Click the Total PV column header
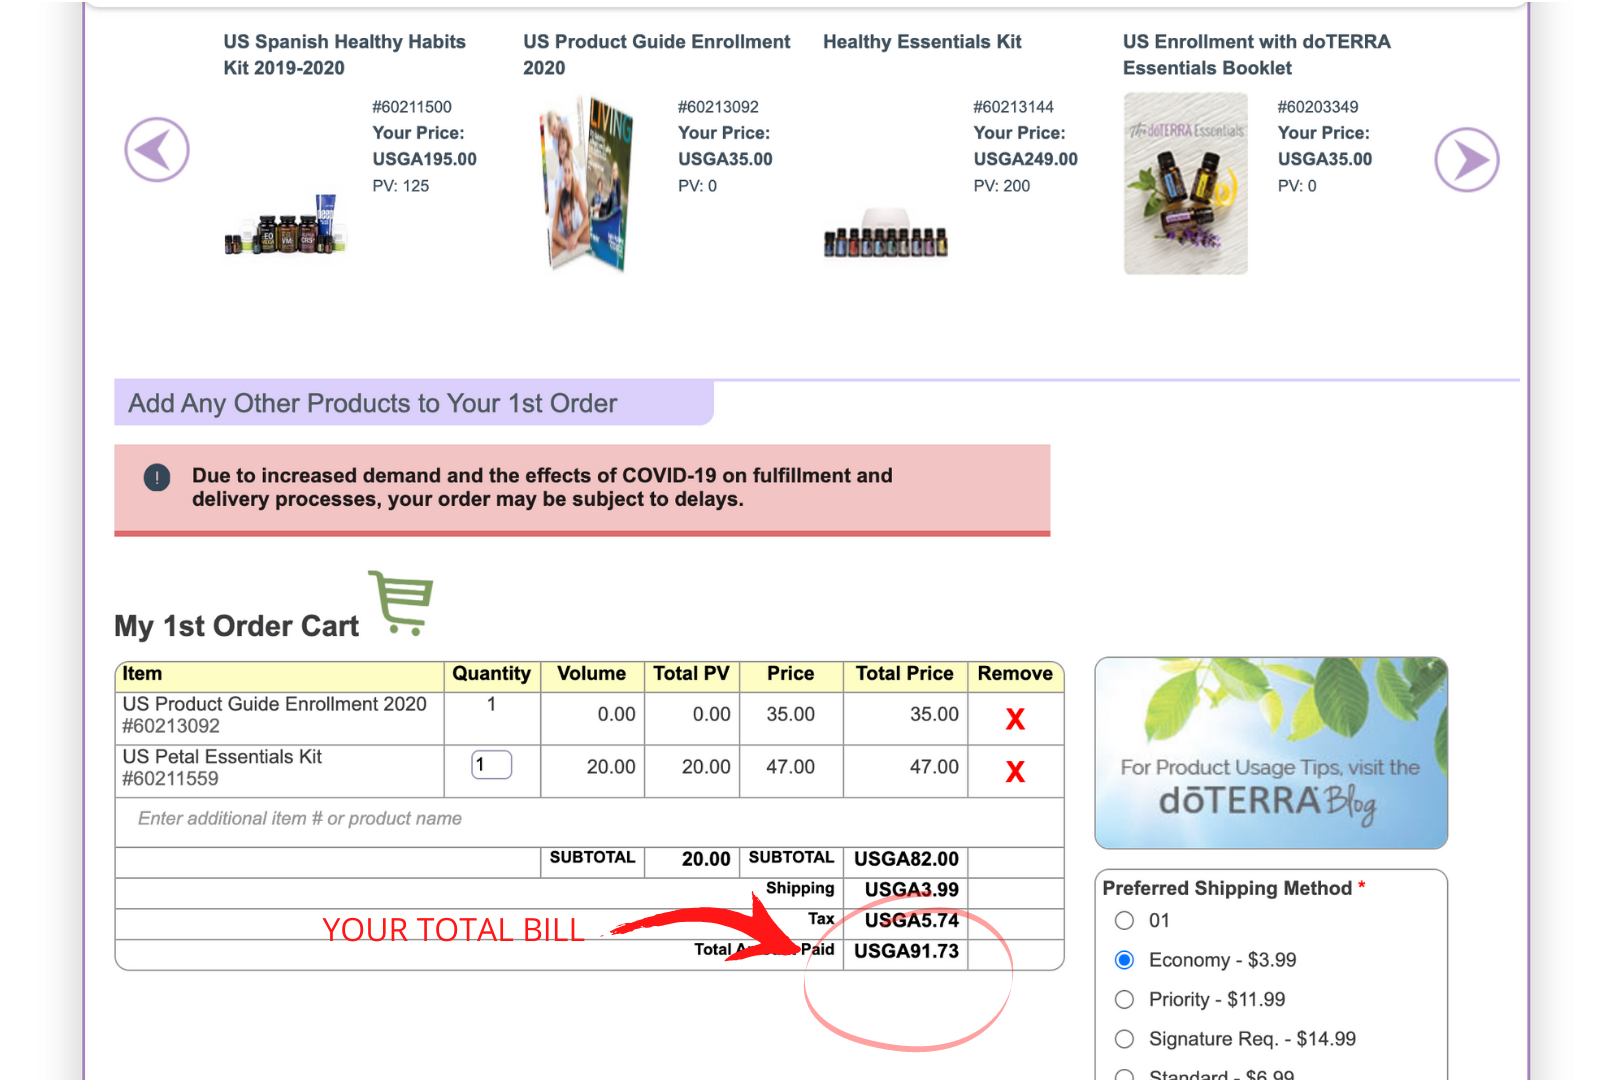The width and height of the screenshot is (1600, 1080). point(691,674)
